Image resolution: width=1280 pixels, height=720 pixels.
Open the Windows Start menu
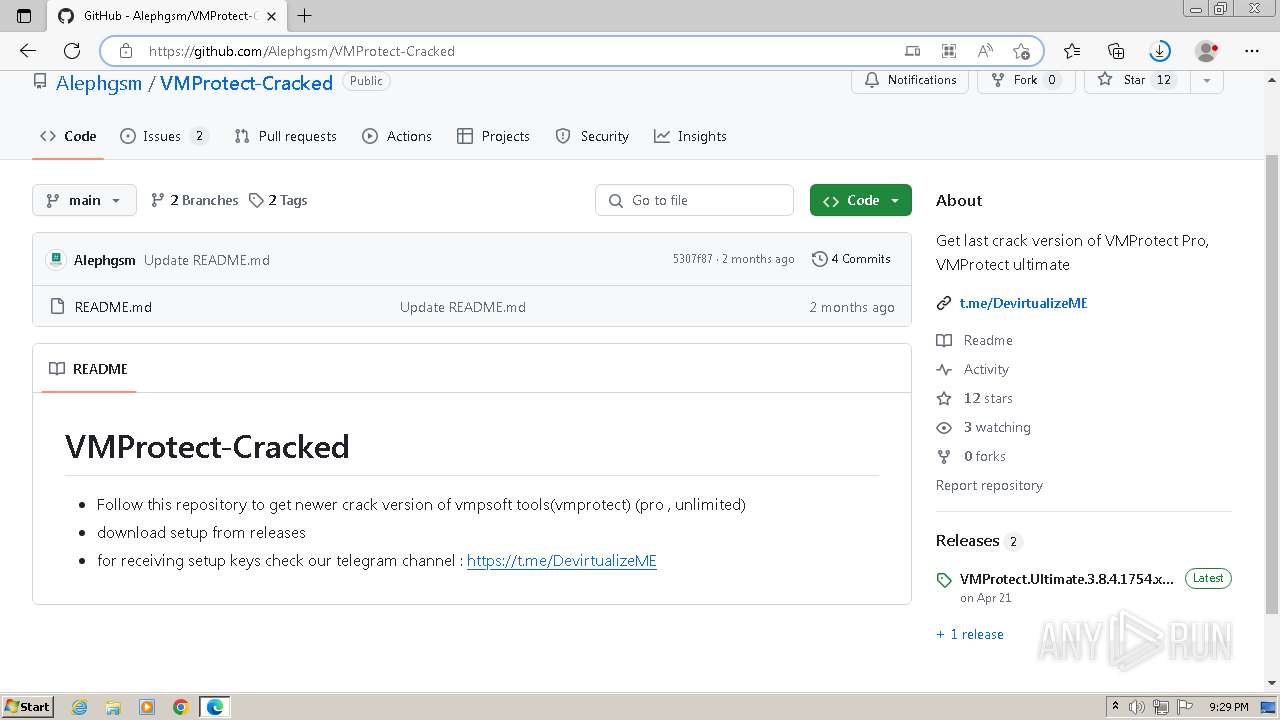click(27, 707)
